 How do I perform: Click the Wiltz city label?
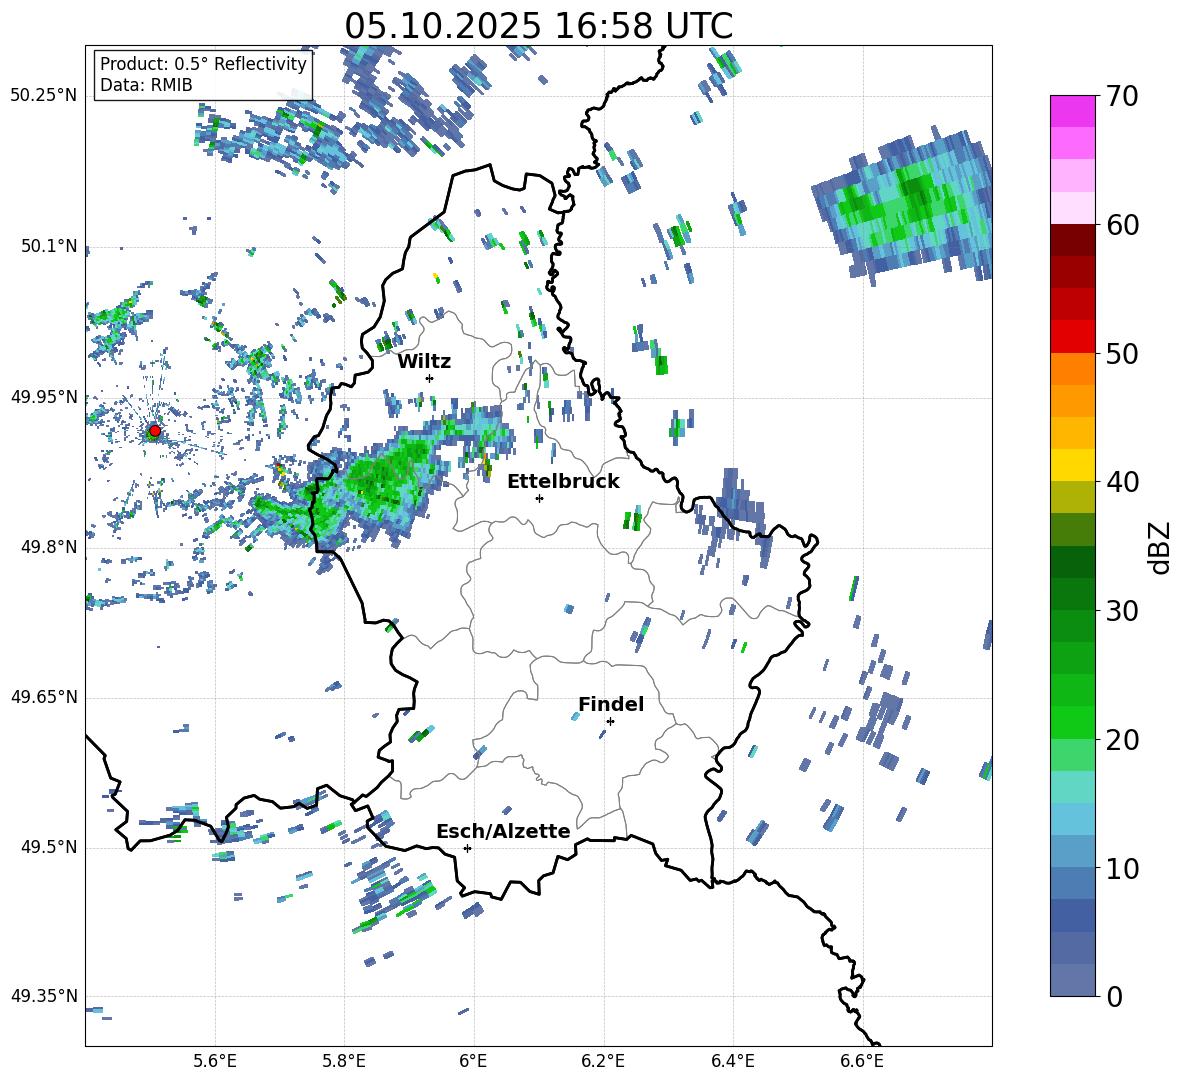[424, 362]
